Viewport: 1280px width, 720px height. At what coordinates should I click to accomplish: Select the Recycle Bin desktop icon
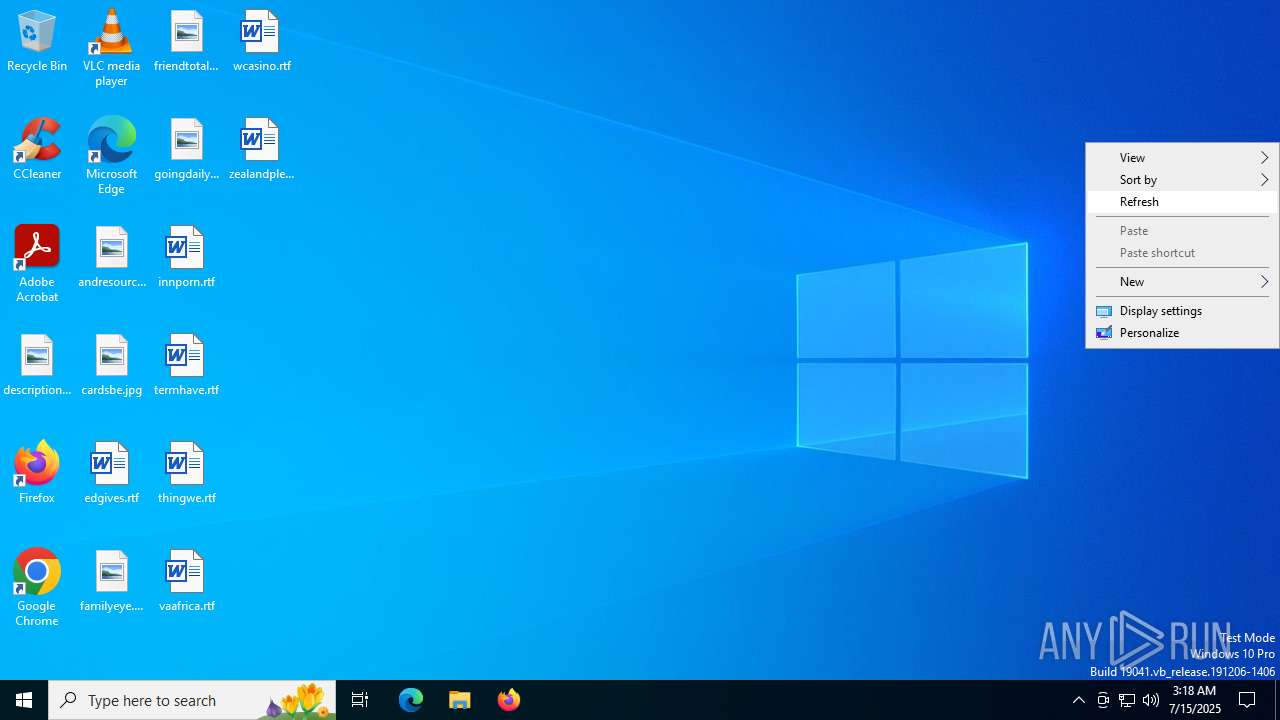tap(37, 41)
